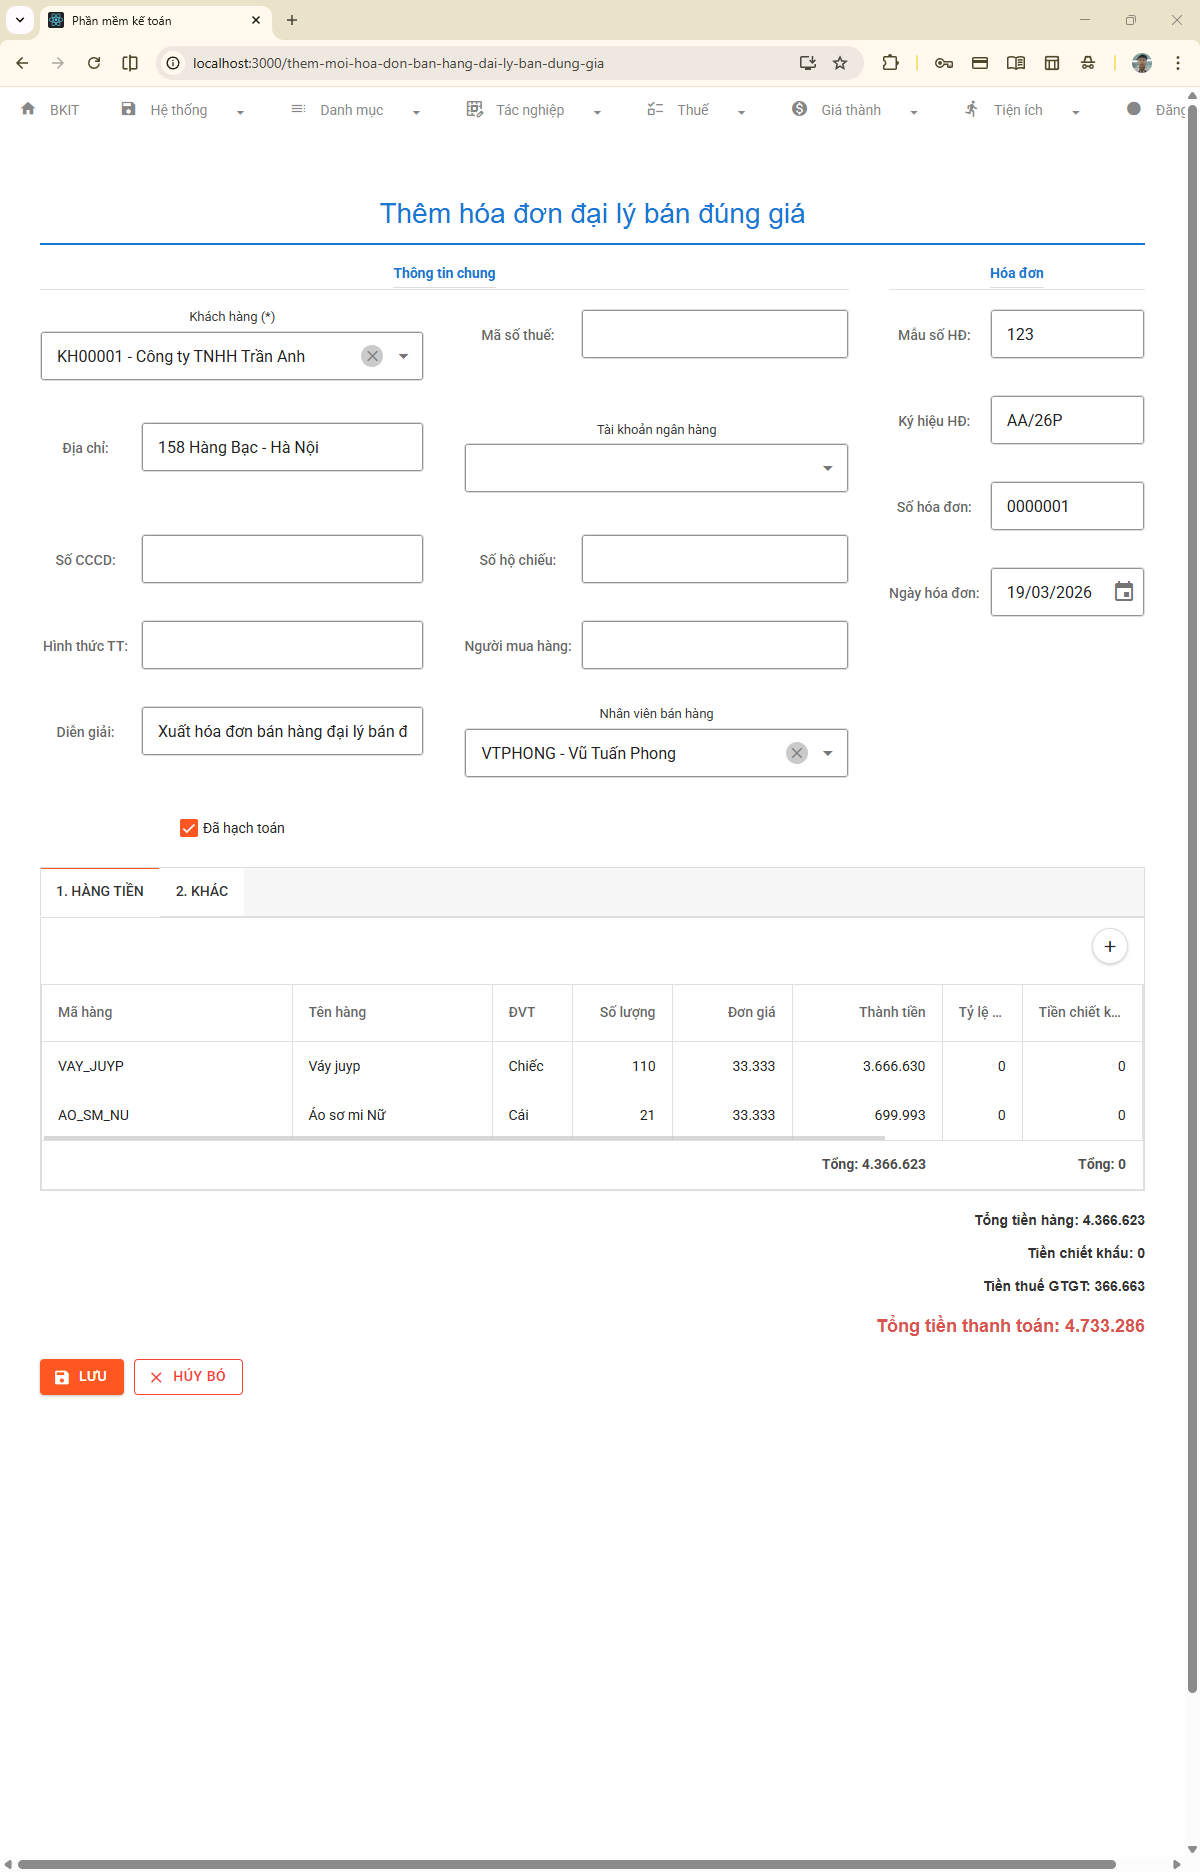Cancel with the HỦY BỎ button

tap(188, 1377)
